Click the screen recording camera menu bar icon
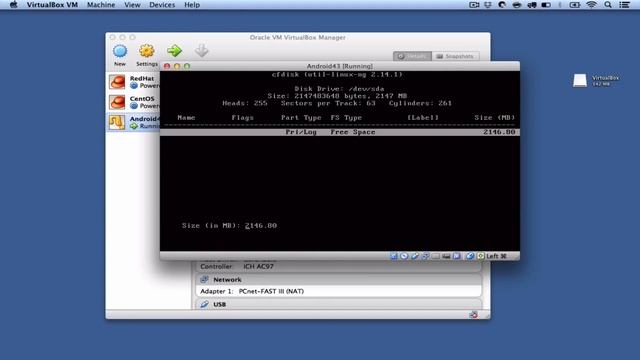This screenshot has height=360, width=640. coord(474,5)
